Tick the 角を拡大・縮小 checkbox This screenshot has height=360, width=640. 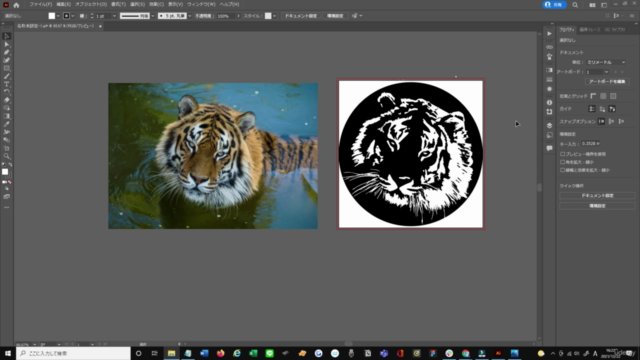562,162
